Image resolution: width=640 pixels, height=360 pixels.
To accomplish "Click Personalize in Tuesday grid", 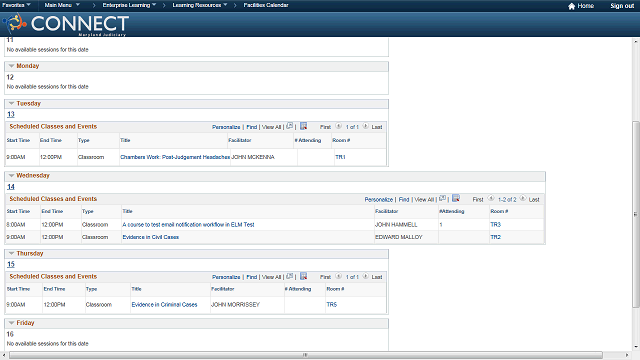I will 226,127.
